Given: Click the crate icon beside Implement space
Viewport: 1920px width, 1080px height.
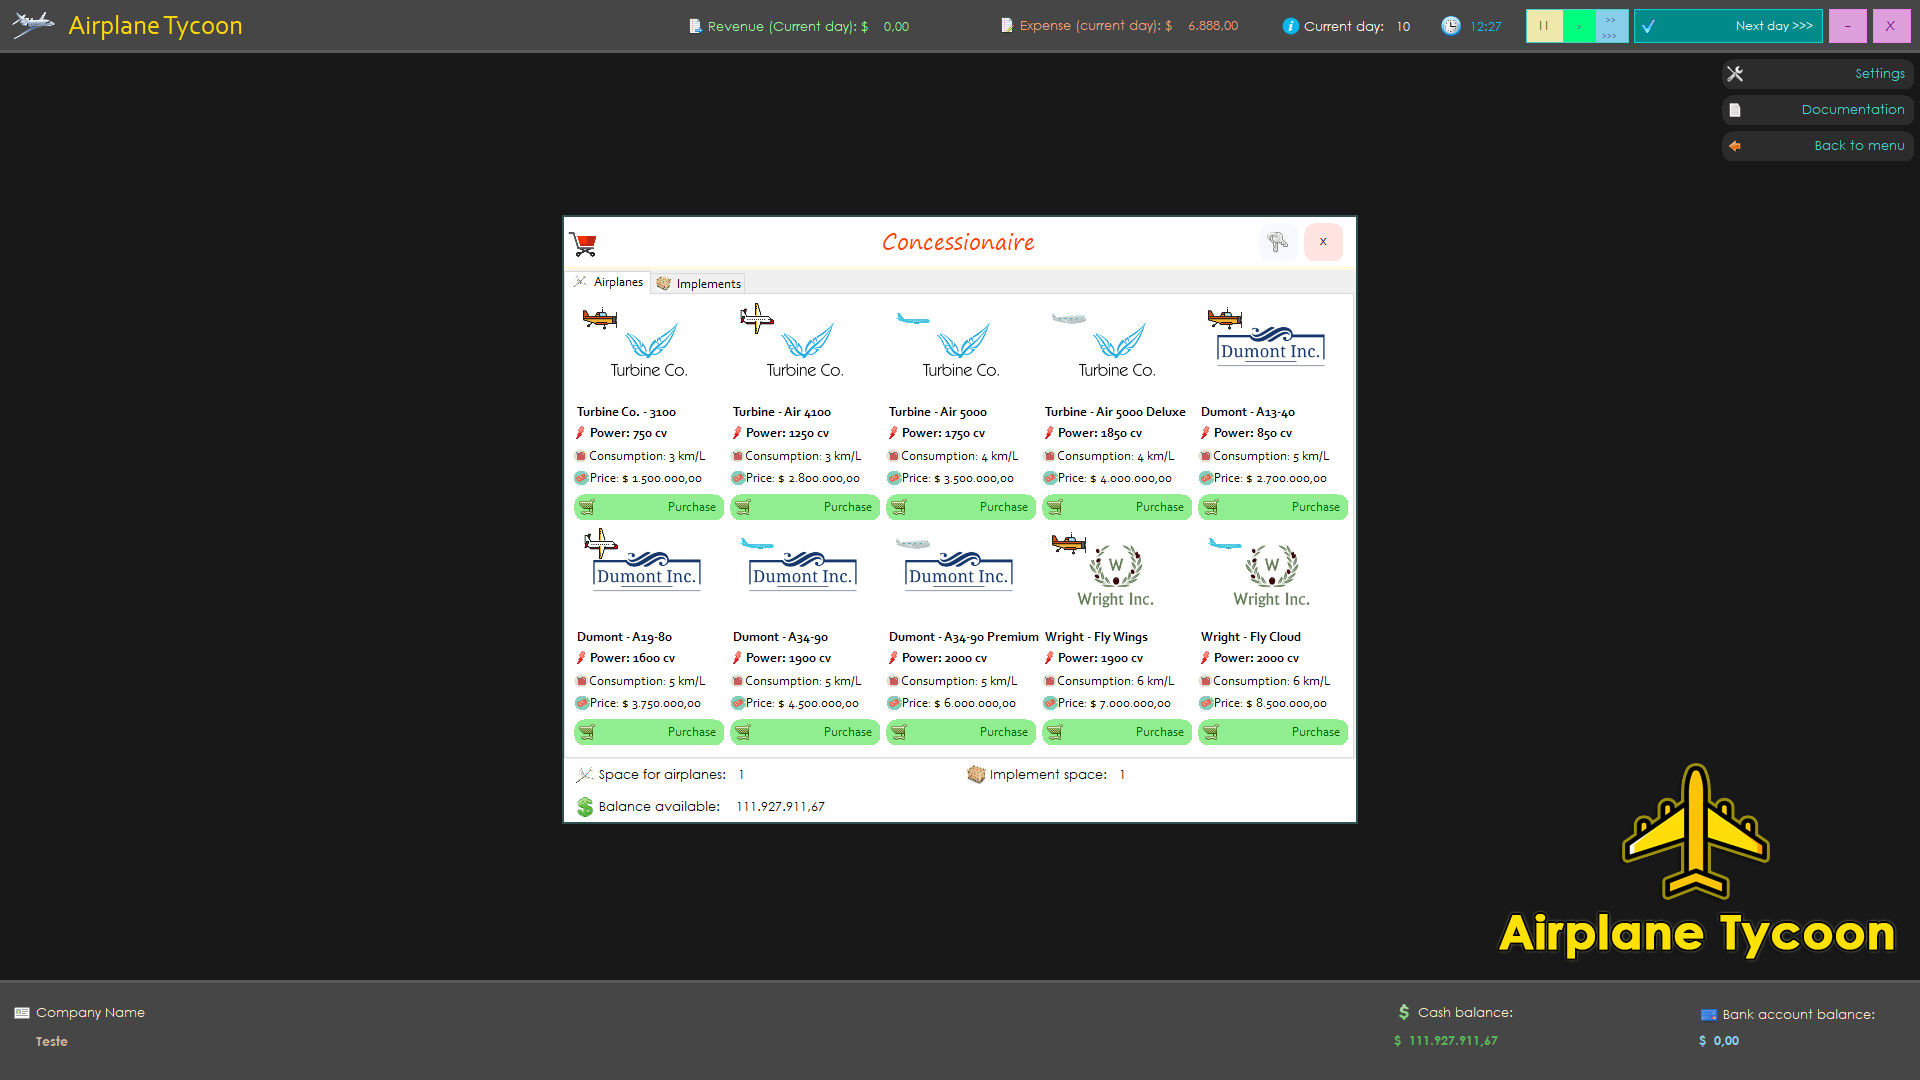Looking at the screenshot, I should 975,774.
